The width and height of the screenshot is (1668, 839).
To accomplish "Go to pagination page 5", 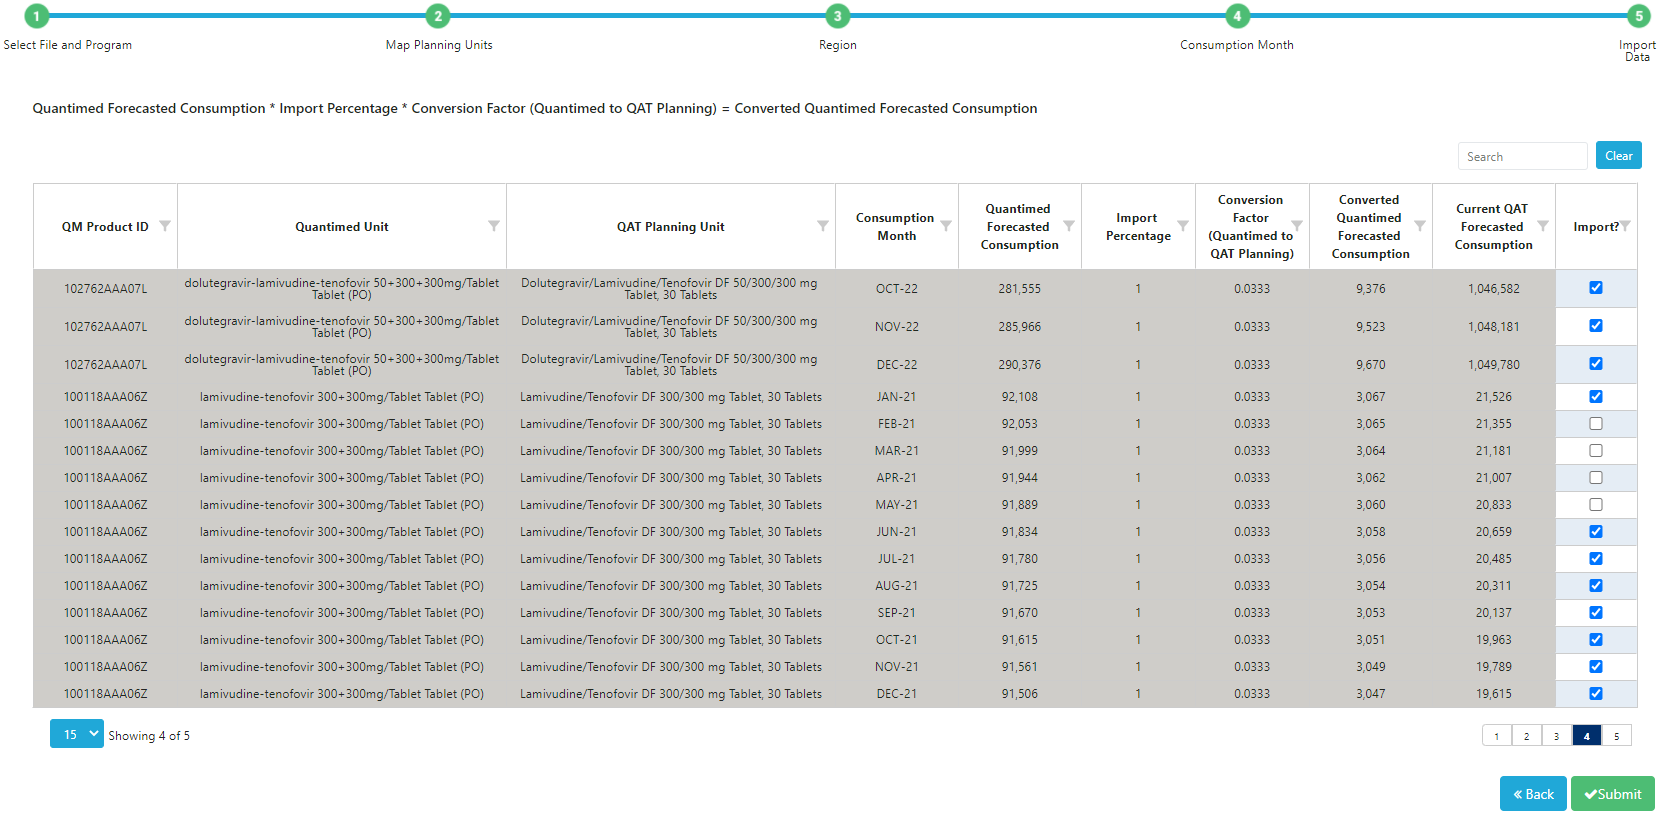I will click(x=1617, y=736).
